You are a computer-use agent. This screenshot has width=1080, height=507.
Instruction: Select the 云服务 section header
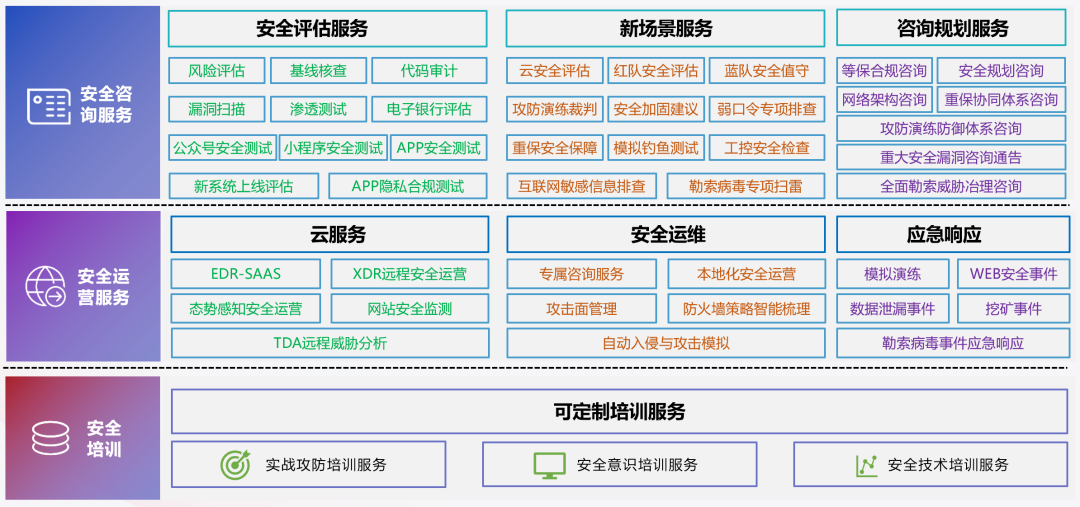(329, 235)
